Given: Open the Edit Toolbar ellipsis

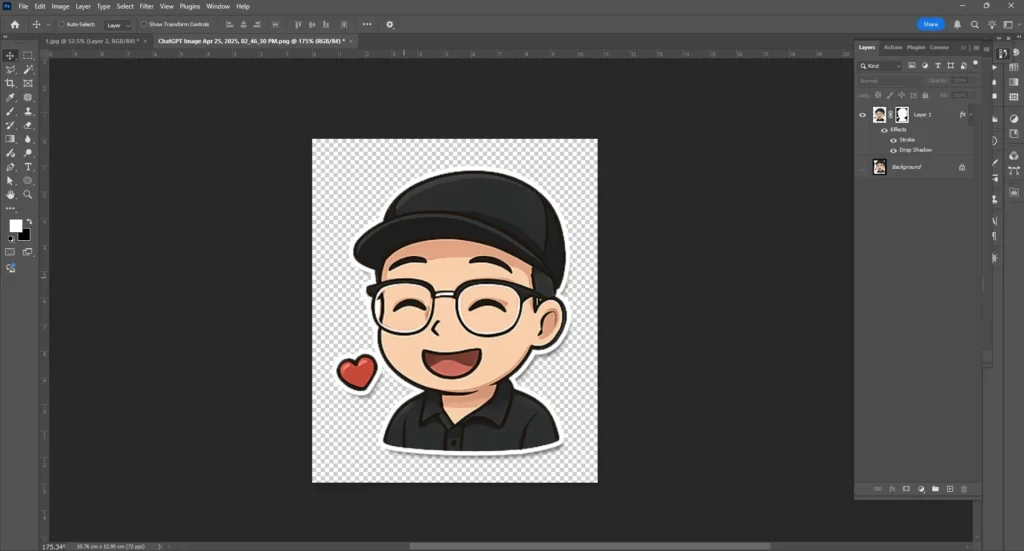Looking at the screenshot, I should pyautogui.click(x=10, y=208).
